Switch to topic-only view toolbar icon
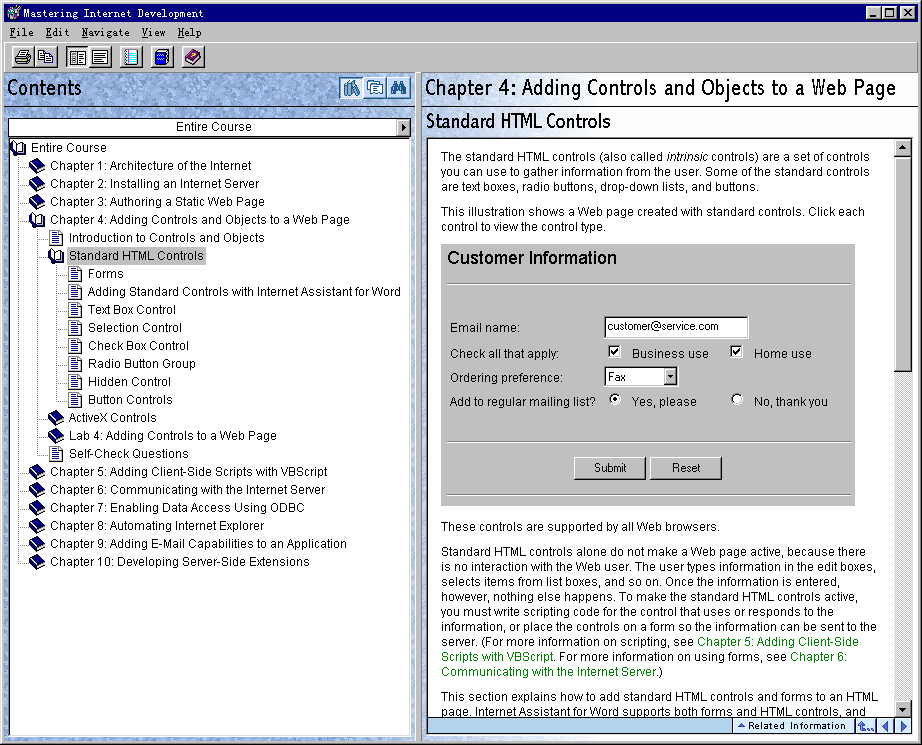The width and height of the screenshot is (922, 745). [x=100, y=57]
